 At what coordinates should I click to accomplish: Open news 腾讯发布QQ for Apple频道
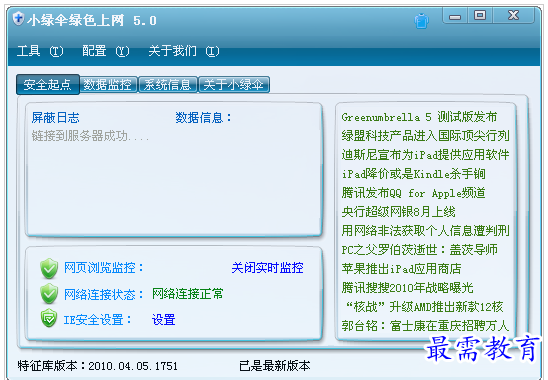pos(413,193)
